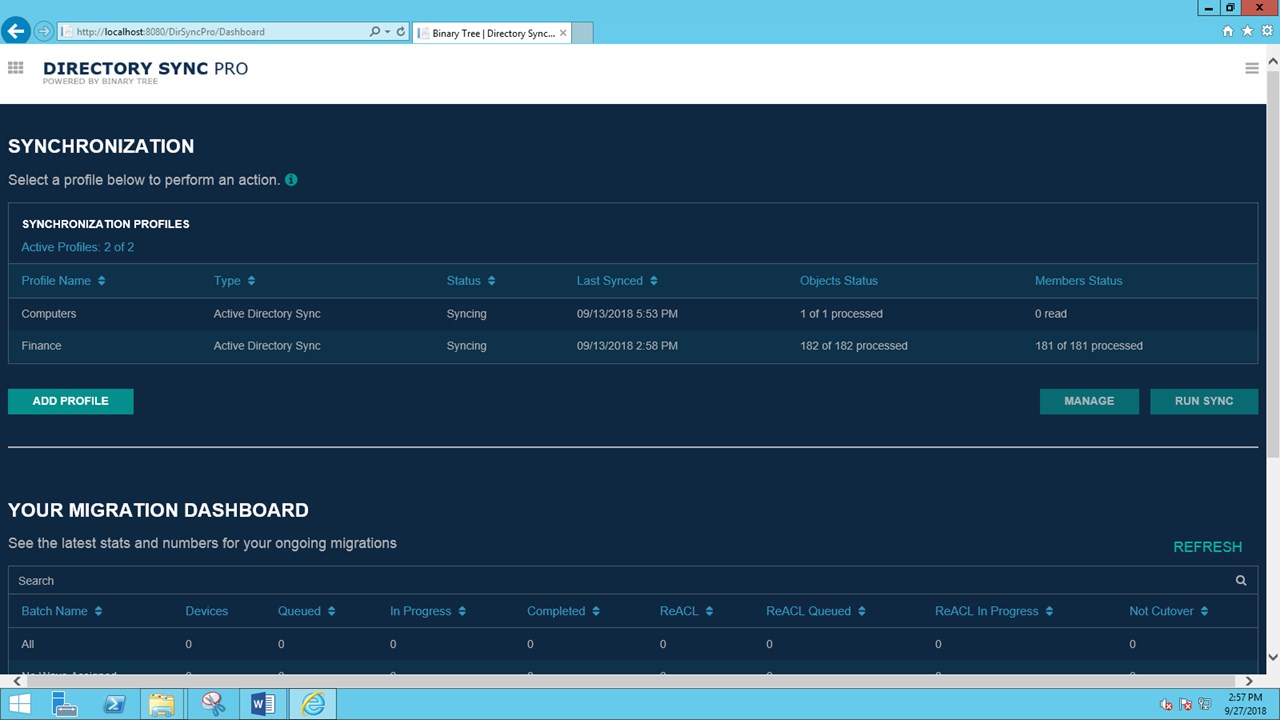Click the muted volume icon in the tray
Viewport: 1280px width, 720px height.
coord(1165,704)
